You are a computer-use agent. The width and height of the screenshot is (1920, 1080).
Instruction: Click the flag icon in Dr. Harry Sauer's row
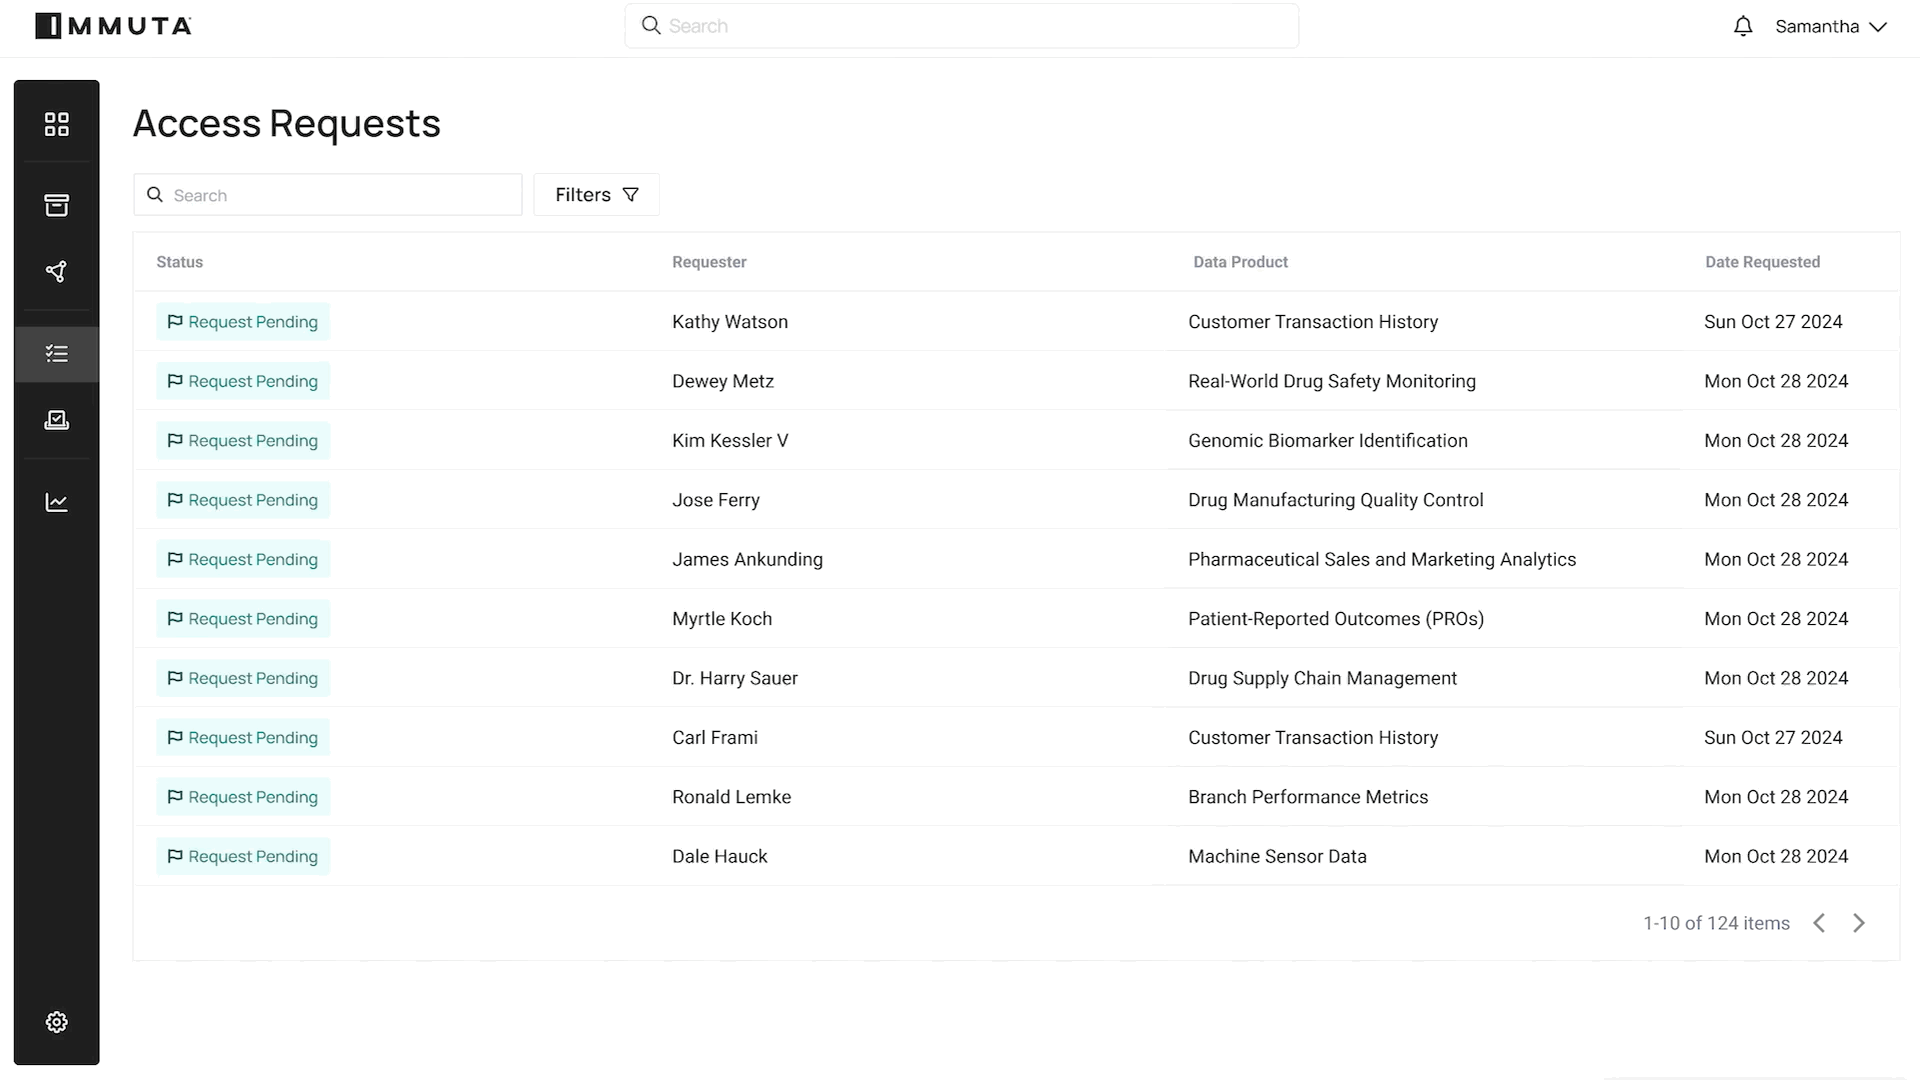pos(175,678)
